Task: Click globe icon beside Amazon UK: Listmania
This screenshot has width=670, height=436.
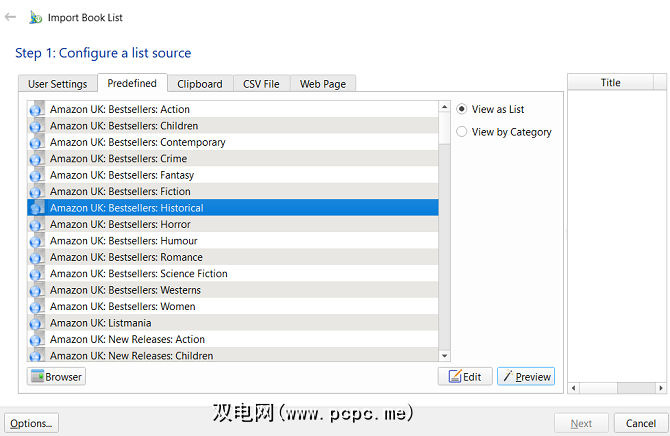Action: pyautogui.click(x=36, y=323)
